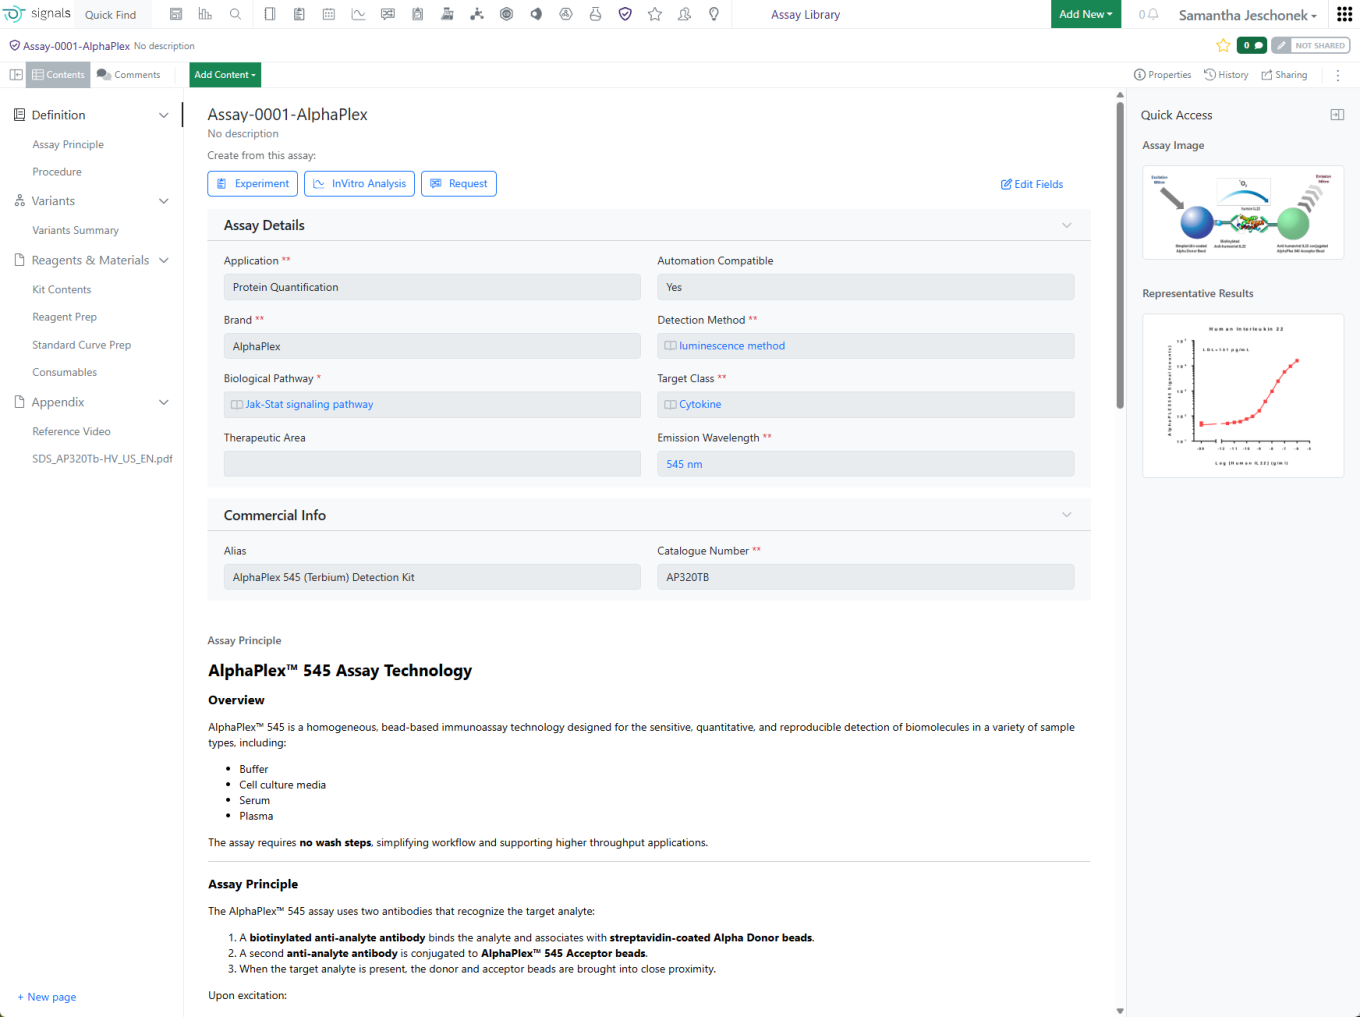Image resolution: width=1360 pixels, height=1017 pixels.
Task: Open the Add New dropdown
Action: pos(1086,14)
